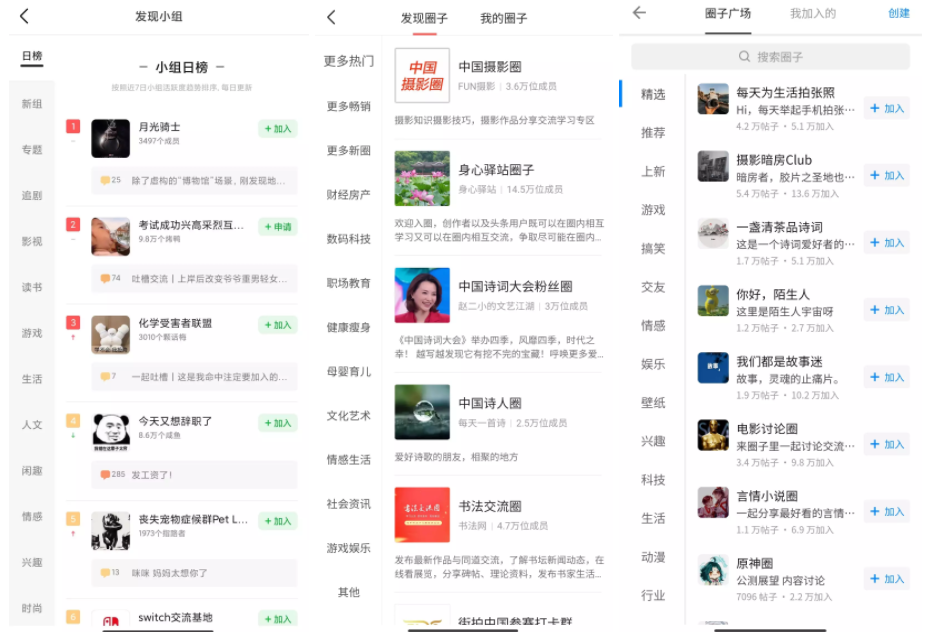Click 创建 link to create a circle
The width and height of the screenshot is (932, 632).
click(898, 13)
